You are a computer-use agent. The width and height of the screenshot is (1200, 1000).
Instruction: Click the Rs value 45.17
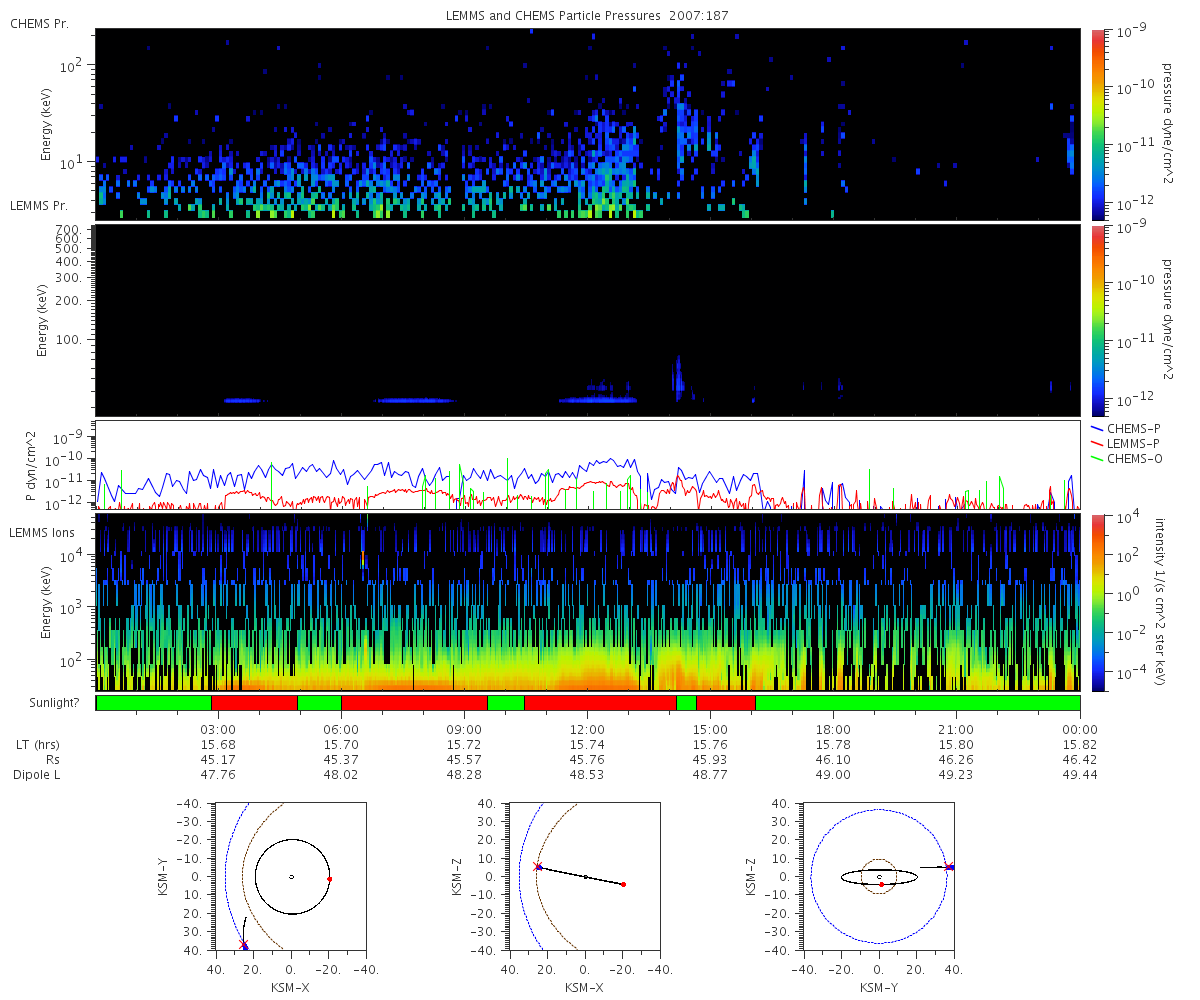[x=218, y=760]
